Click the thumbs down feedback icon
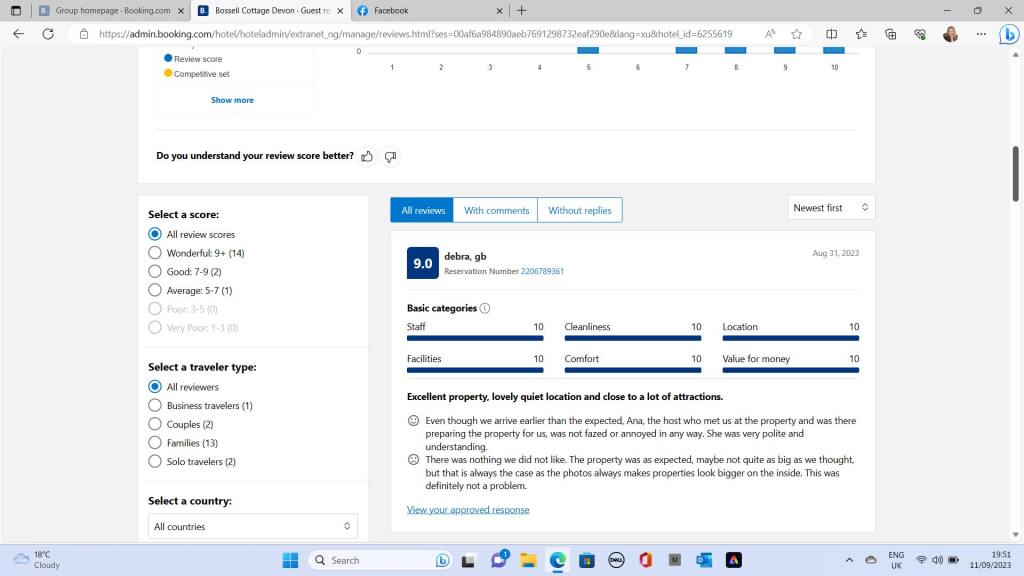The width and height of the screenshot is (1024, 576). click(x=390, y=156)
